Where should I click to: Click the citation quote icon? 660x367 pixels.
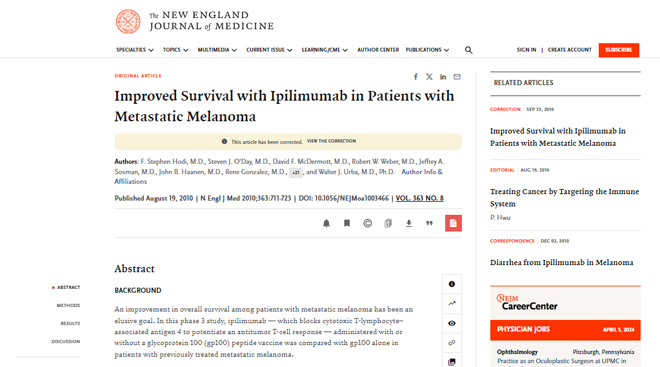(x=429, y=223)
